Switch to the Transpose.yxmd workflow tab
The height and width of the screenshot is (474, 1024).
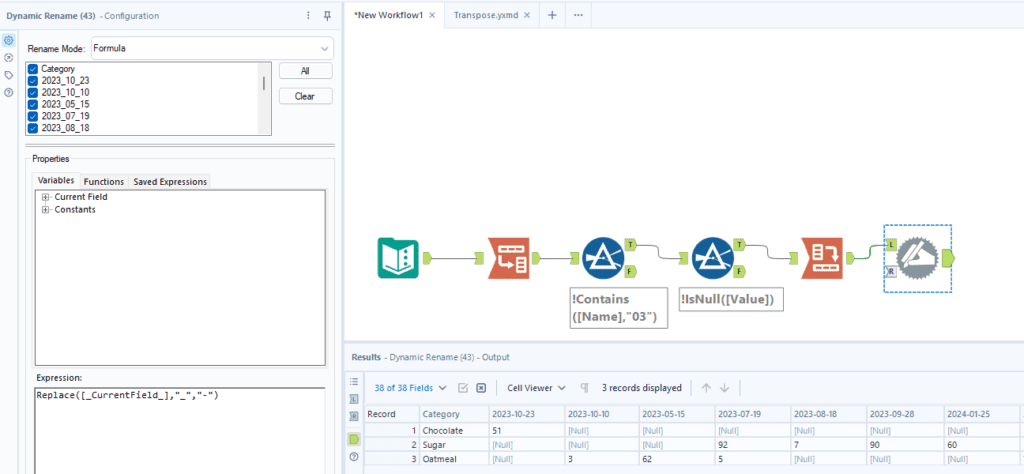(486, 16)
